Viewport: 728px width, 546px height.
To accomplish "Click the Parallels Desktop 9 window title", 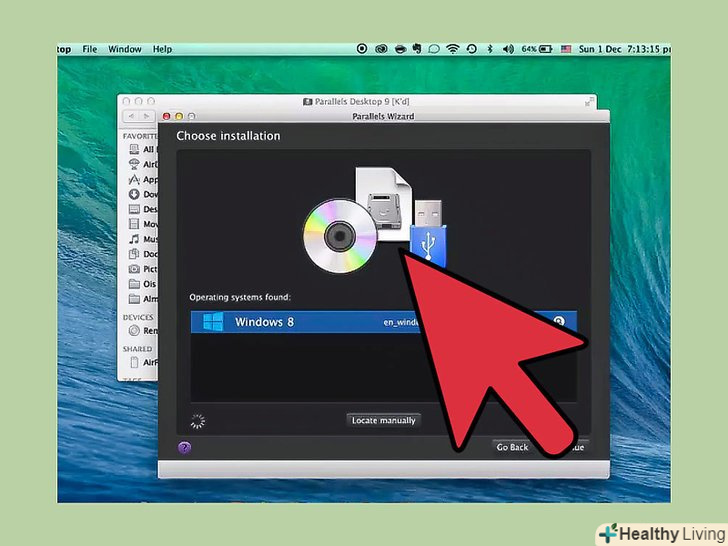I will tap(356, 101).
